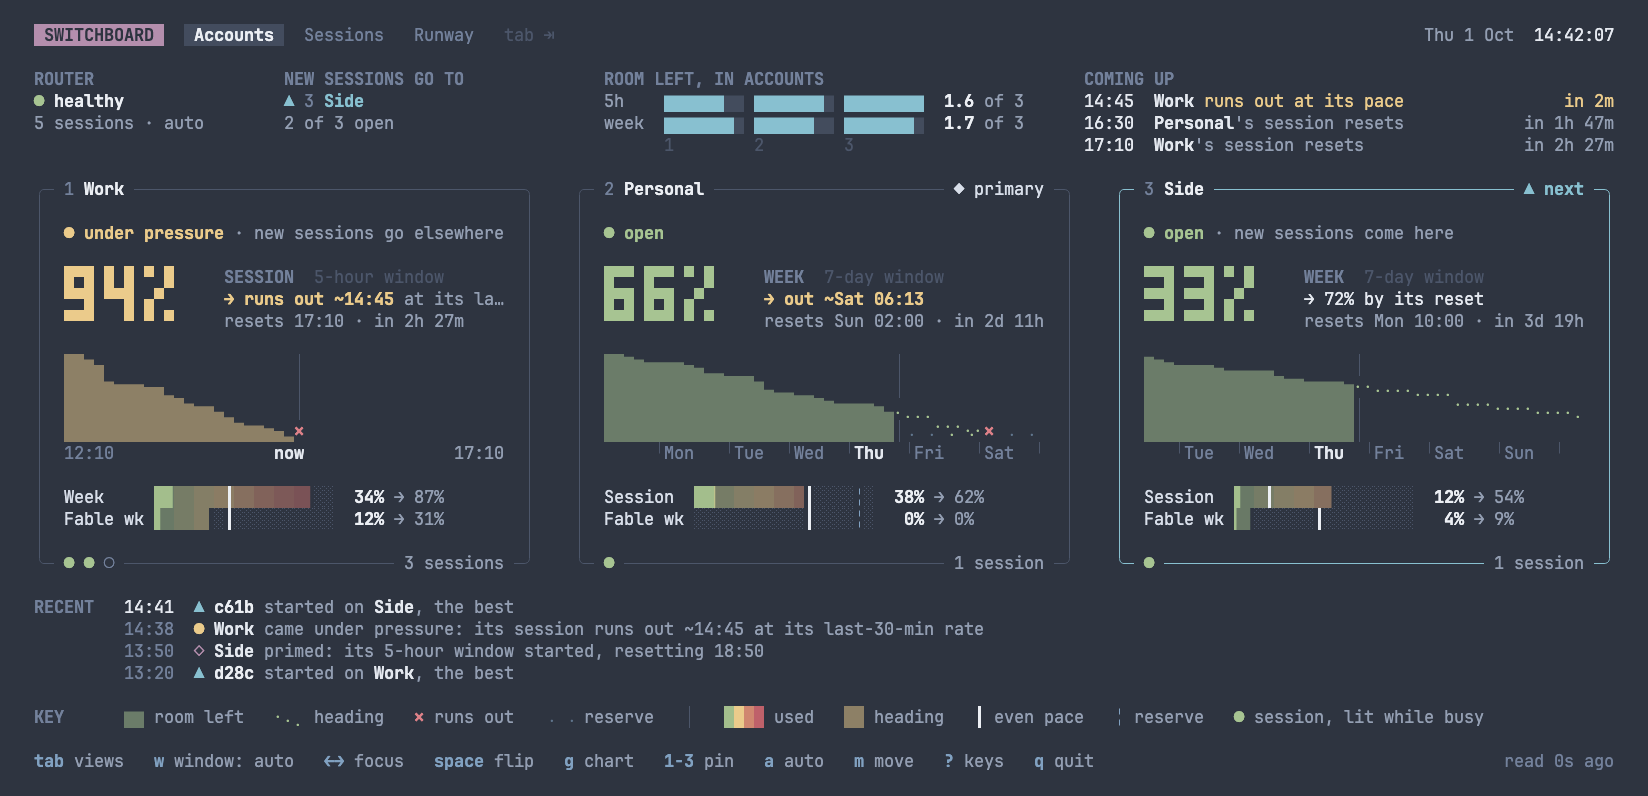Click the 'read 0s ago' status
This screenshot has width=1648, height=796.
1559,761
